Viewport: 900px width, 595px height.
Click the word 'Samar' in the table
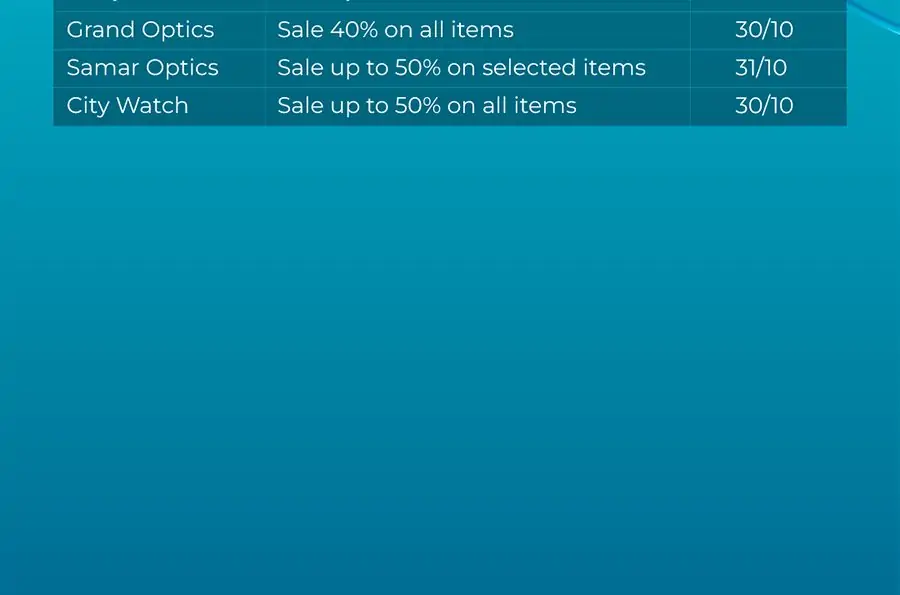click(102, 68)
